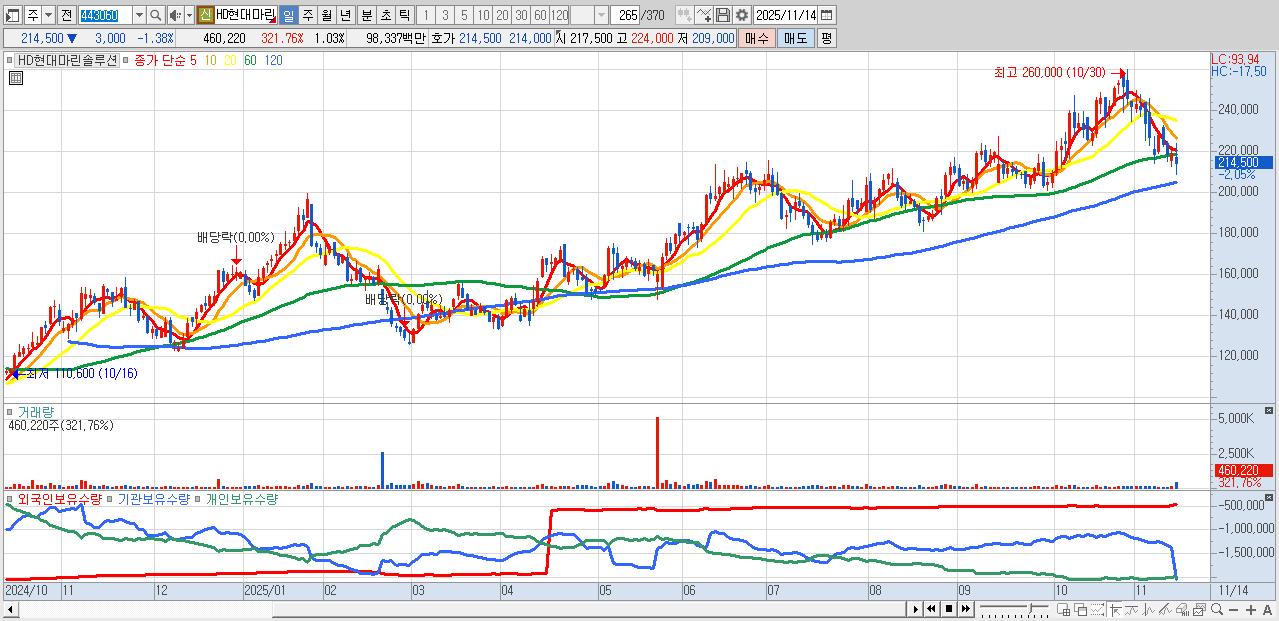The height and width of the screenshot is (621, 1279).
Task: Click the bottom magnifier zoom icon
Action: coord(1217,609)
